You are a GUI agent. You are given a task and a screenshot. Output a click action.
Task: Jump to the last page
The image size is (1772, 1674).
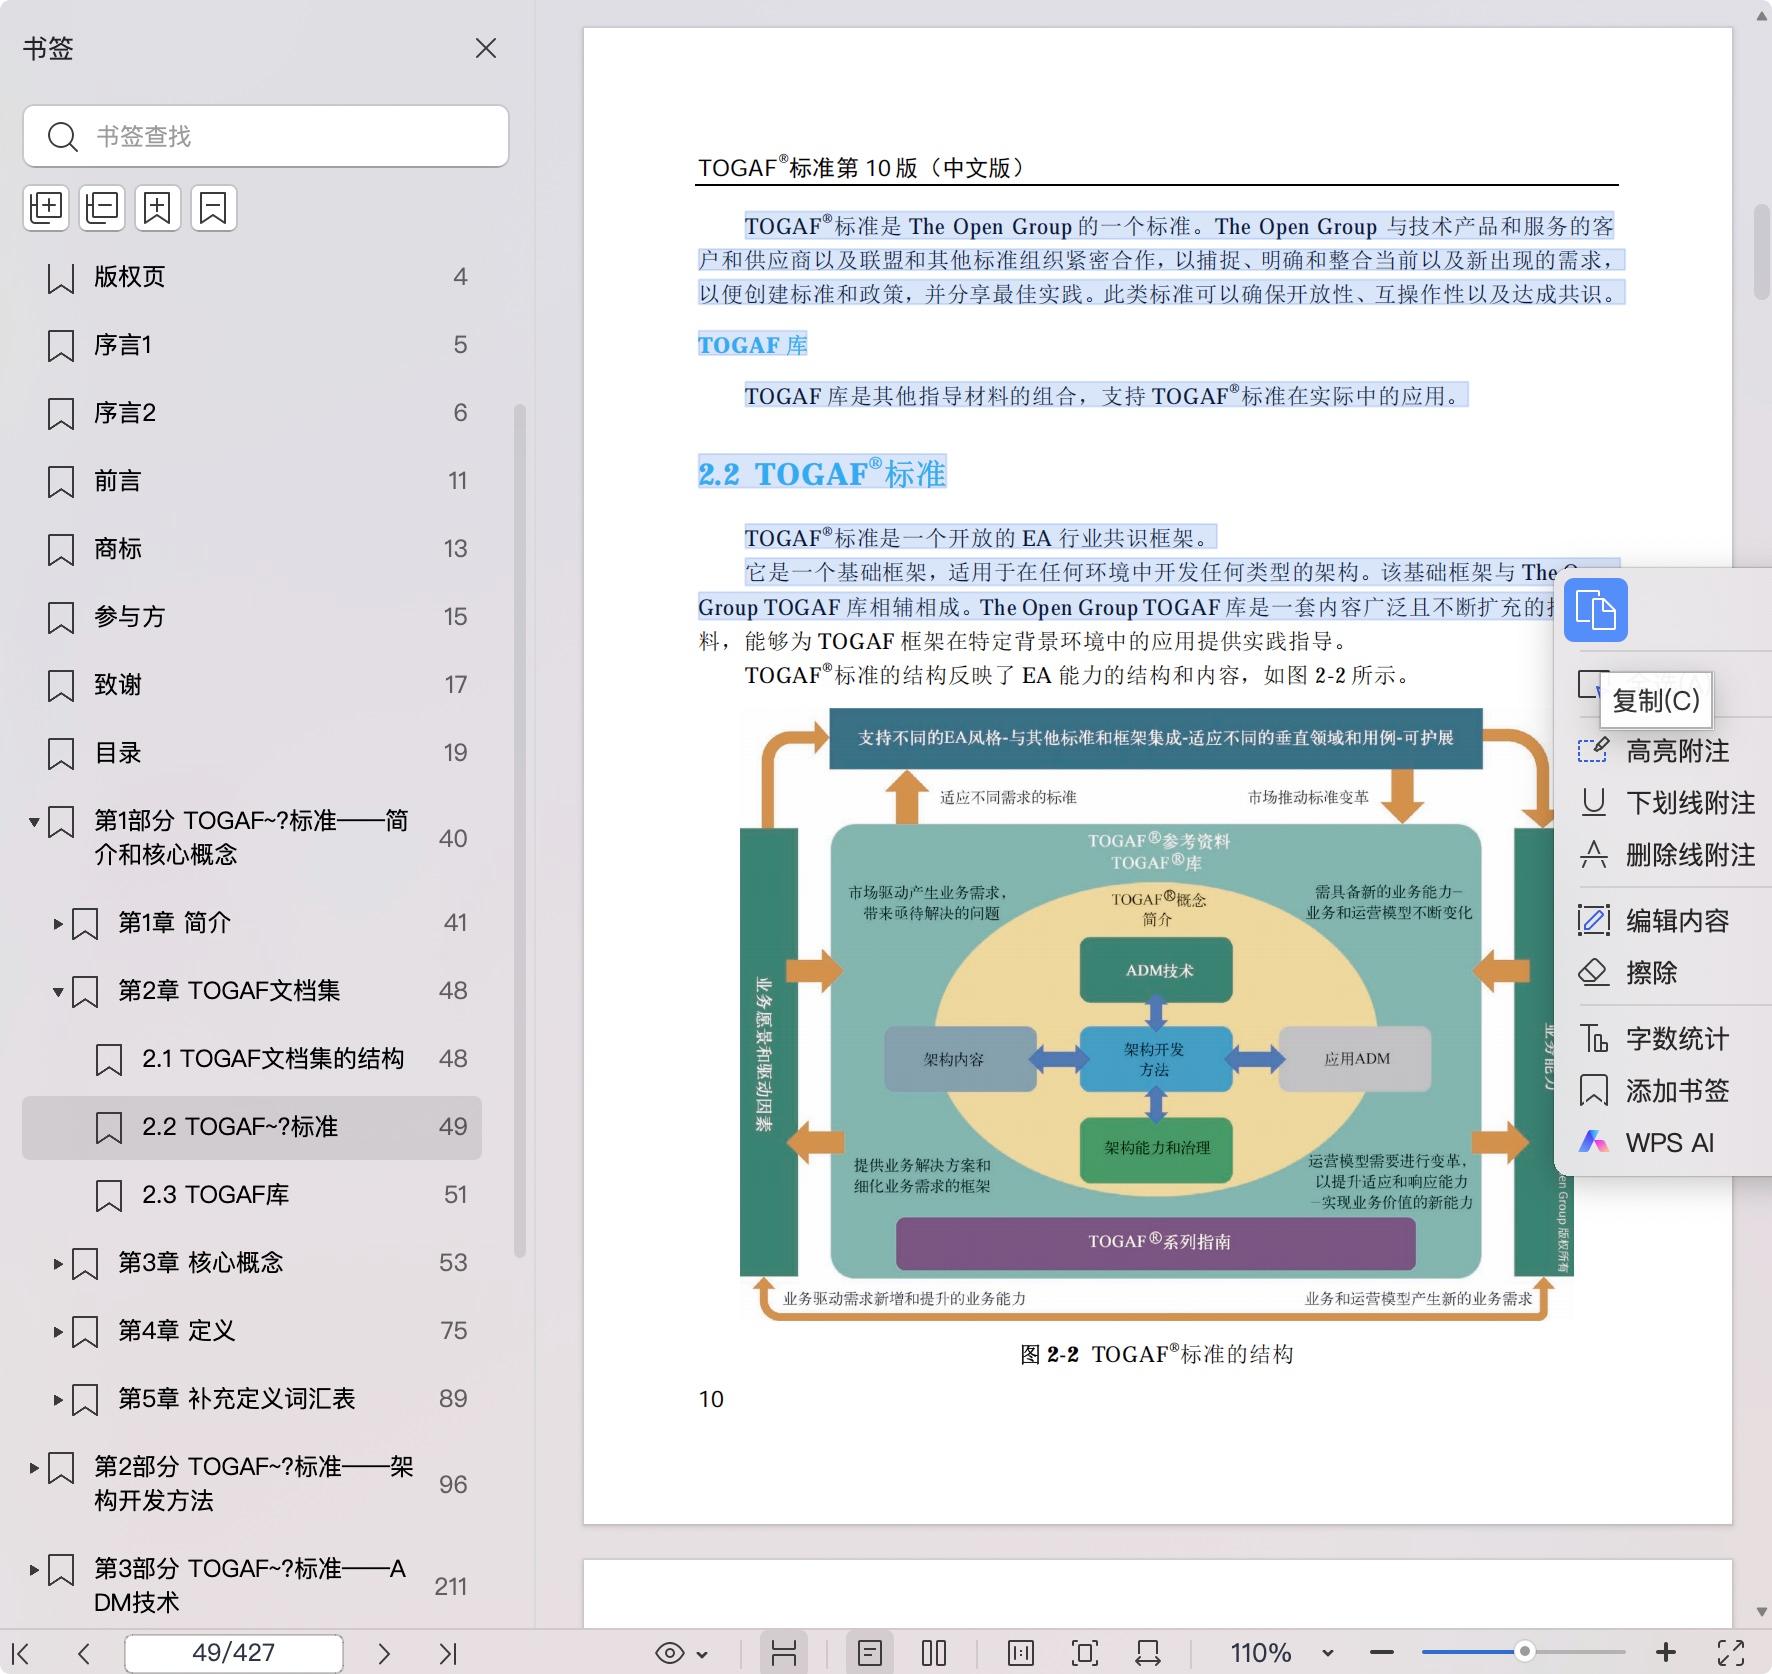[x=448, y=1653]
